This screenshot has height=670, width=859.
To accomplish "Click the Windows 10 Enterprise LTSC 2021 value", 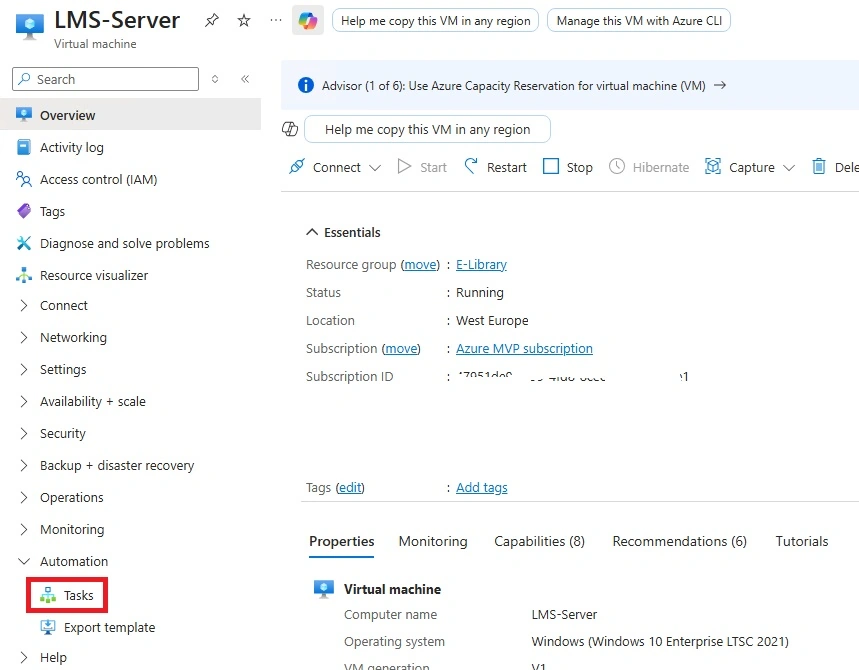I will click(x=660, y=642).
